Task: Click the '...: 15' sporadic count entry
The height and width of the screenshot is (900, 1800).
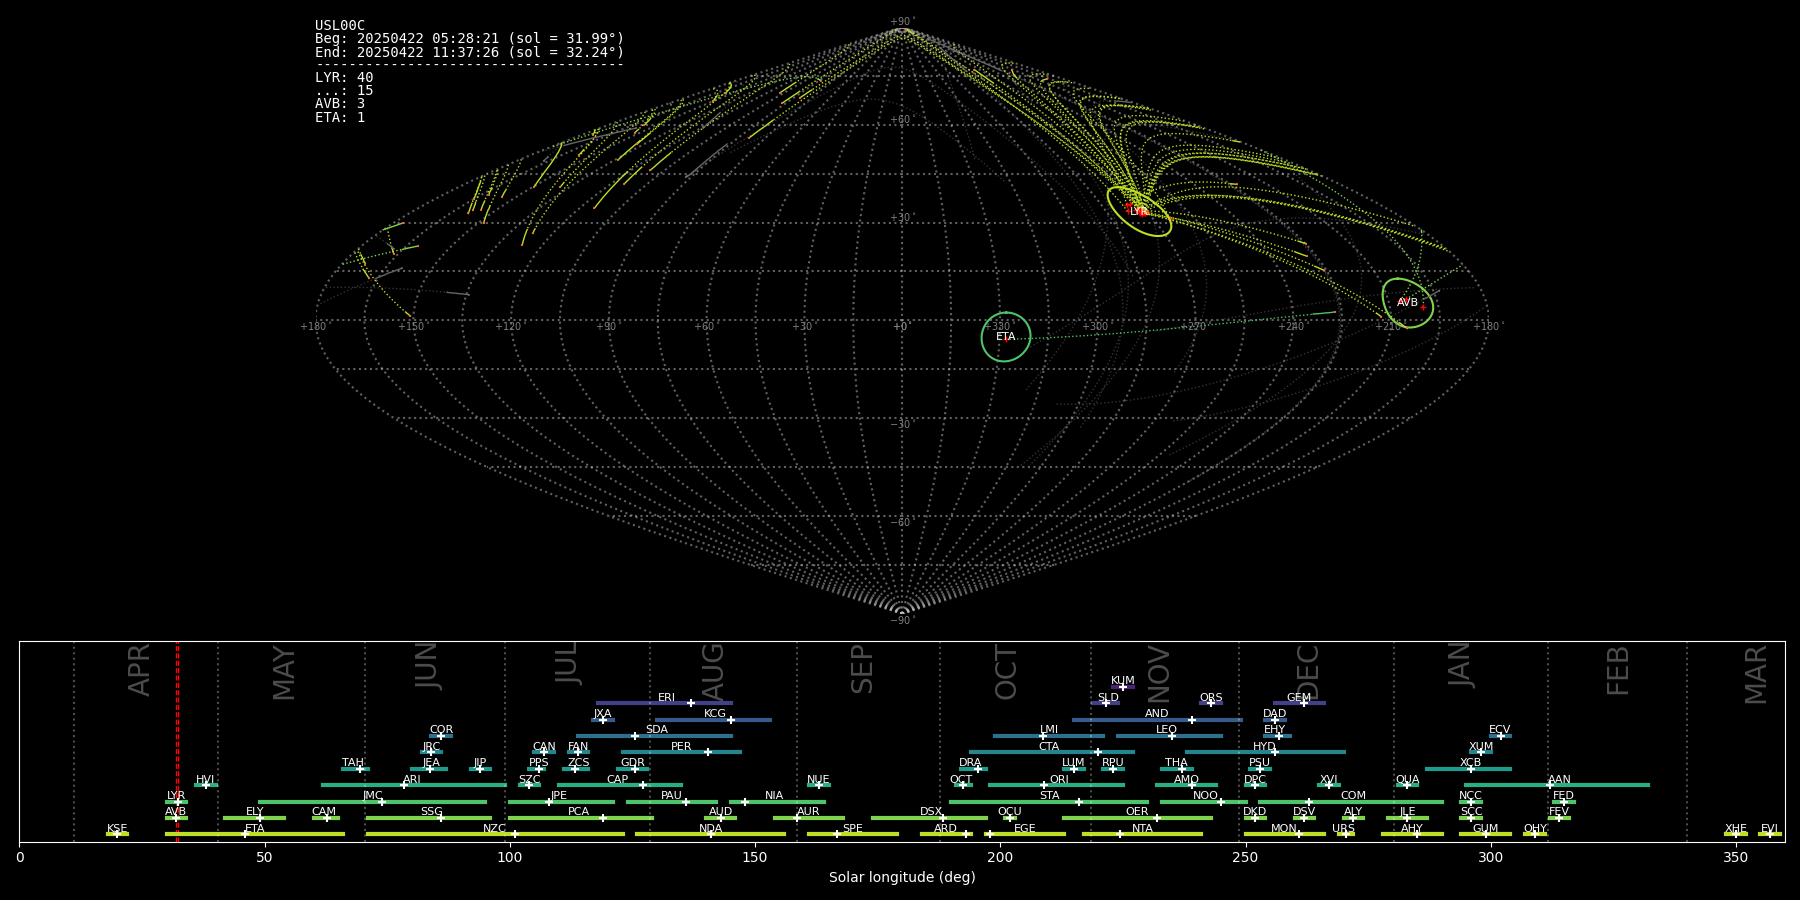Action: click(x=344, y=91)
